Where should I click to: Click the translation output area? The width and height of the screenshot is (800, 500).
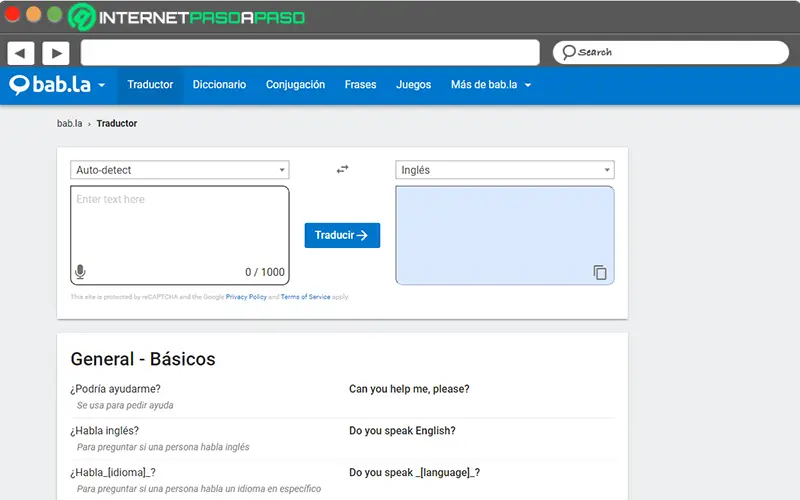(x=505, y=235)
